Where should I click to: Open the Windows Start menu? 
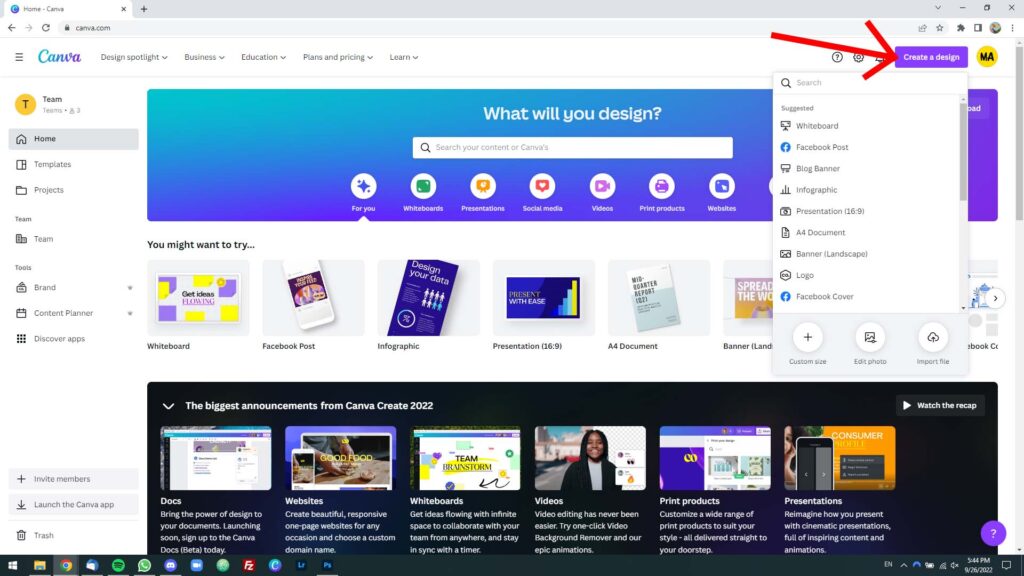(12, 565)
